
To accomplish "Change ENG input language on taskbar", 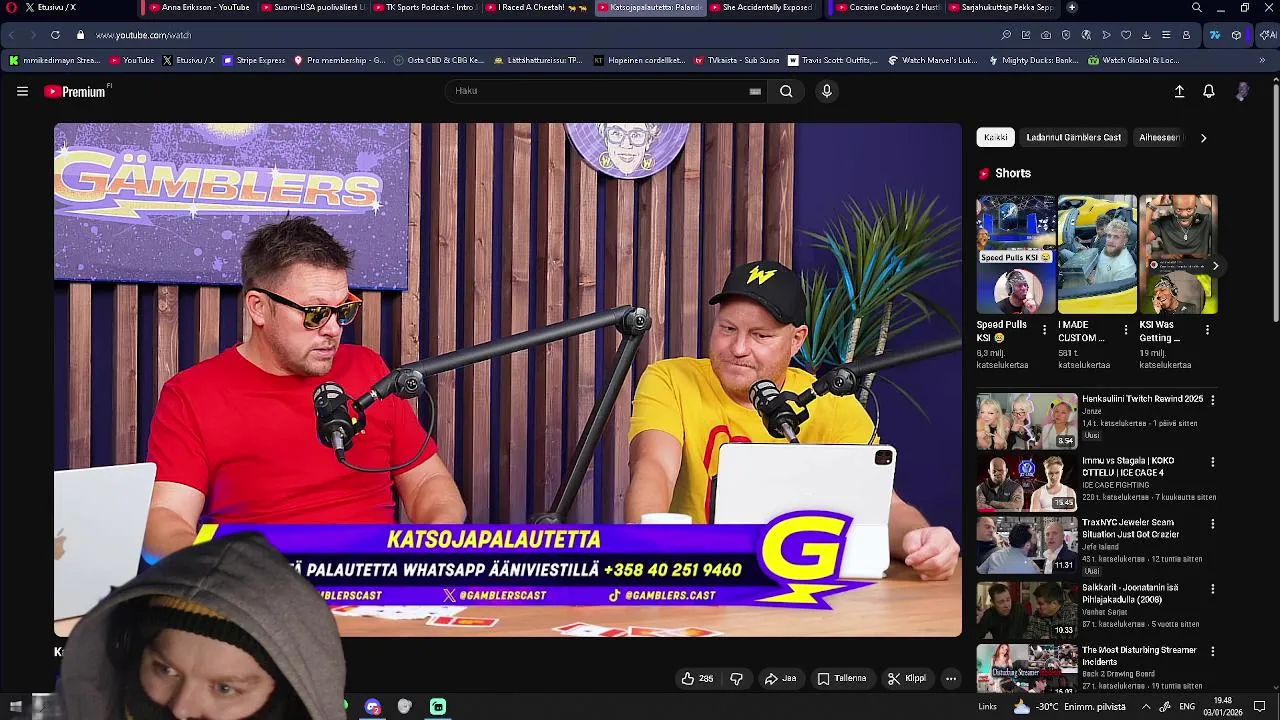I will [1187, 706].
